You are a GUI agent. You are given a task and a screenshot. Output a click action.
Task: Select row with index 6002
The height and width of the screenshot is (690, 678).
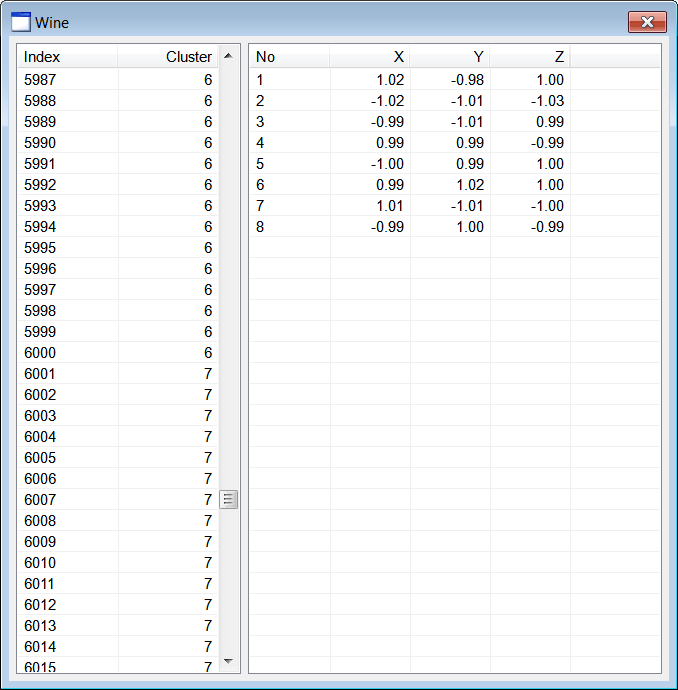118,395
